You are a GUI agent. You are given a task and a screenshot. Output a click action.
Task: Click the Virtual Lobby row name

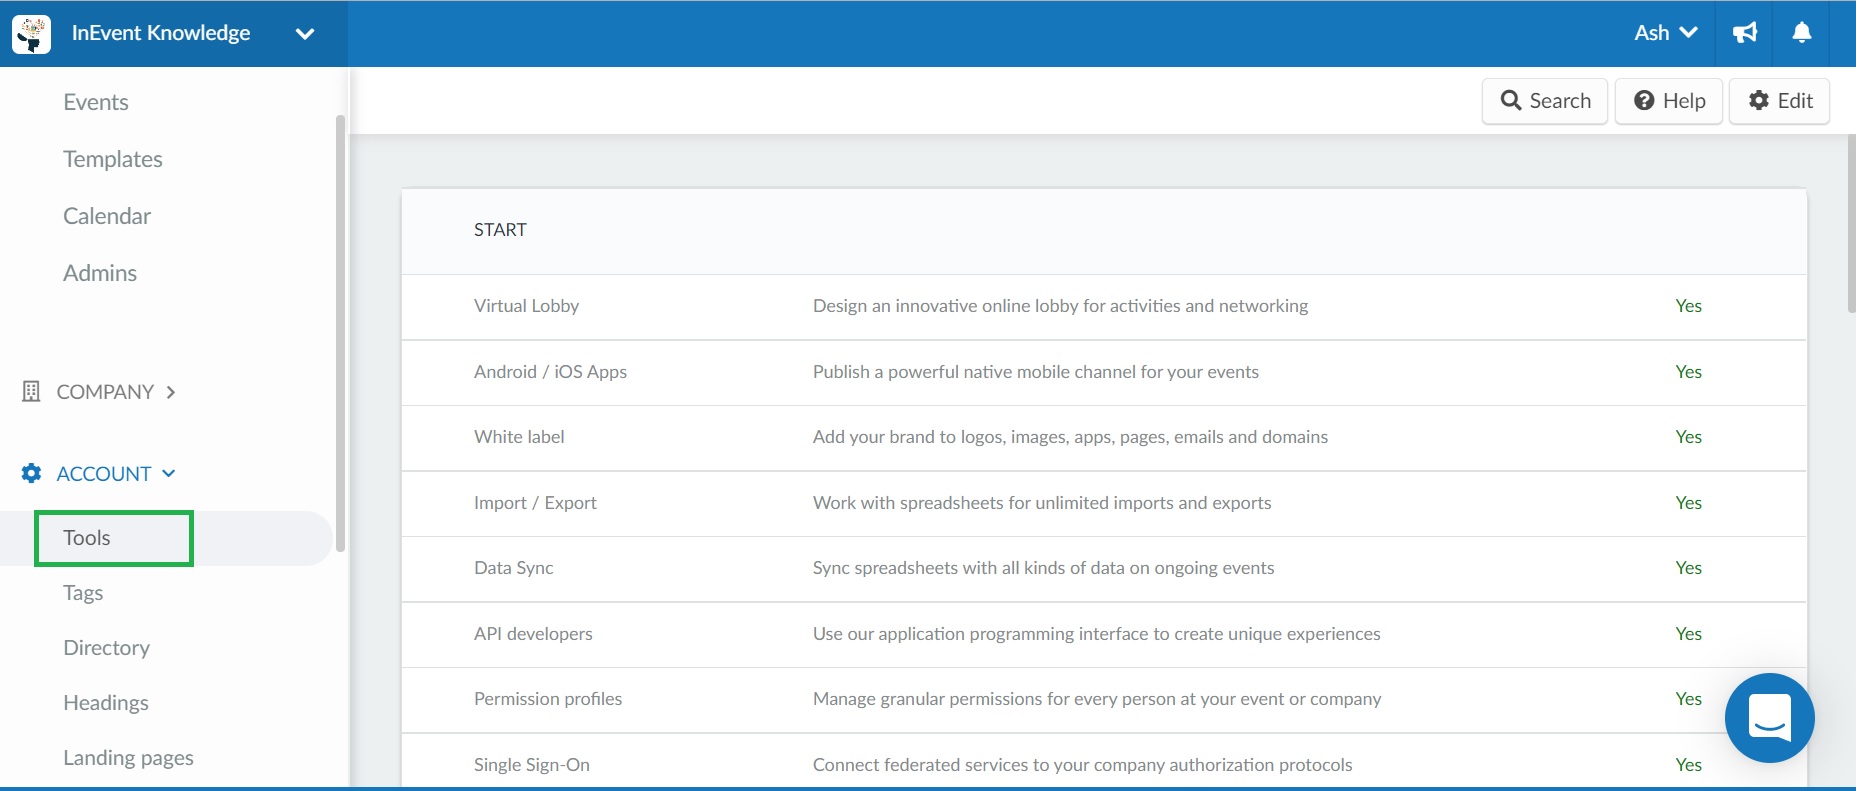(x=527, y=306)
